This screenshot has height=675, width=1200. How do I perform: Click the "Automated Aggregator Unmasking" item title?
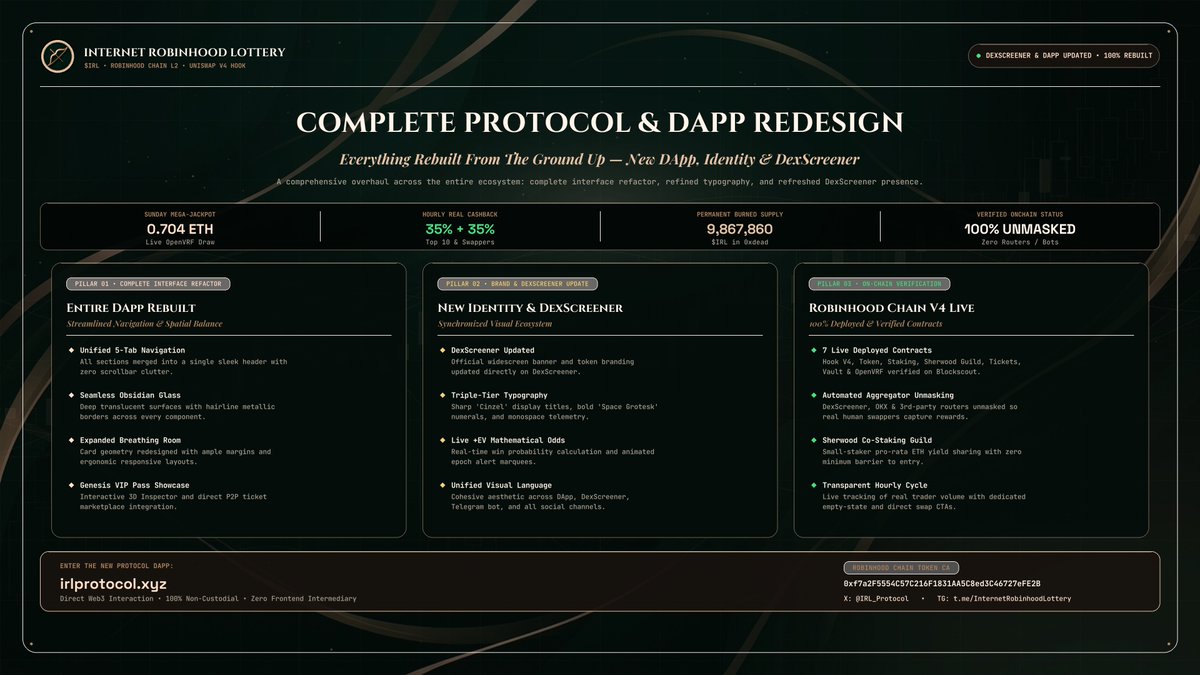[889, 395]
